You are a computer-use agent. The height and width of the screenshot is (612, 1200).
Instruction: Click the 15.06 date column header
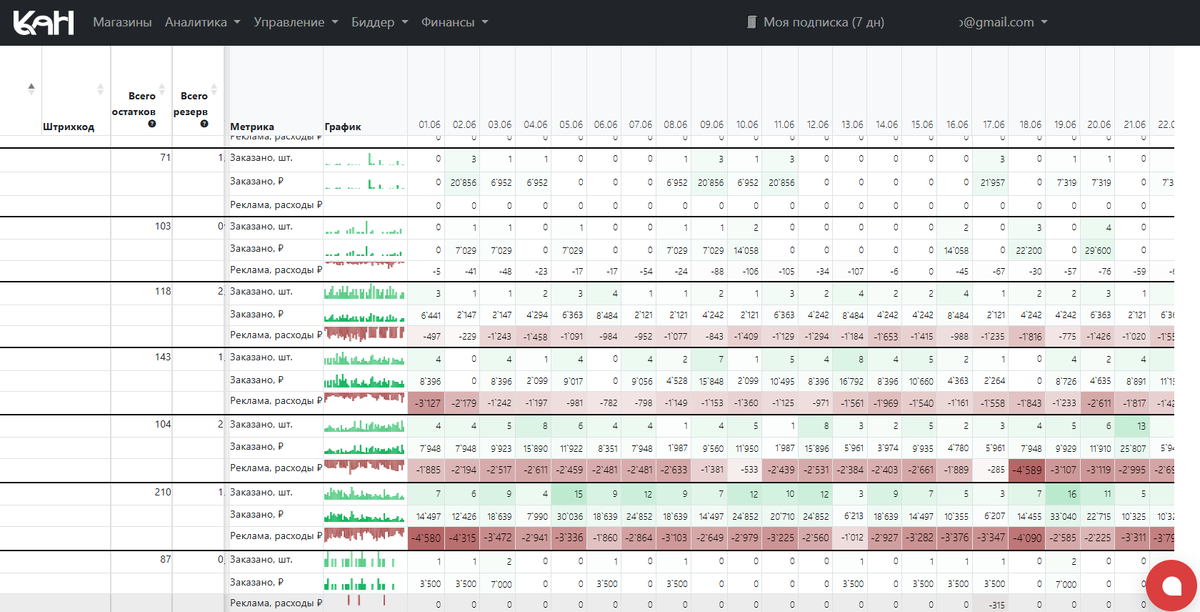point(922,125)
